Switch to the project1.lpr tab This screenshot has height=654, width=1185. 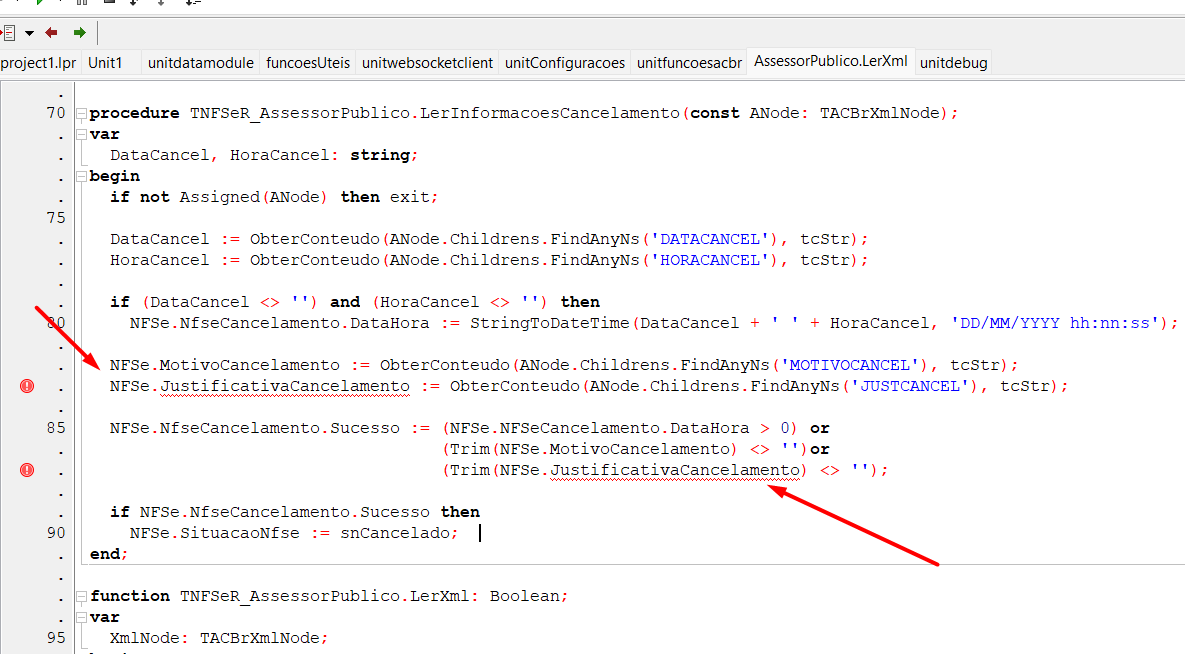point(39,63)
